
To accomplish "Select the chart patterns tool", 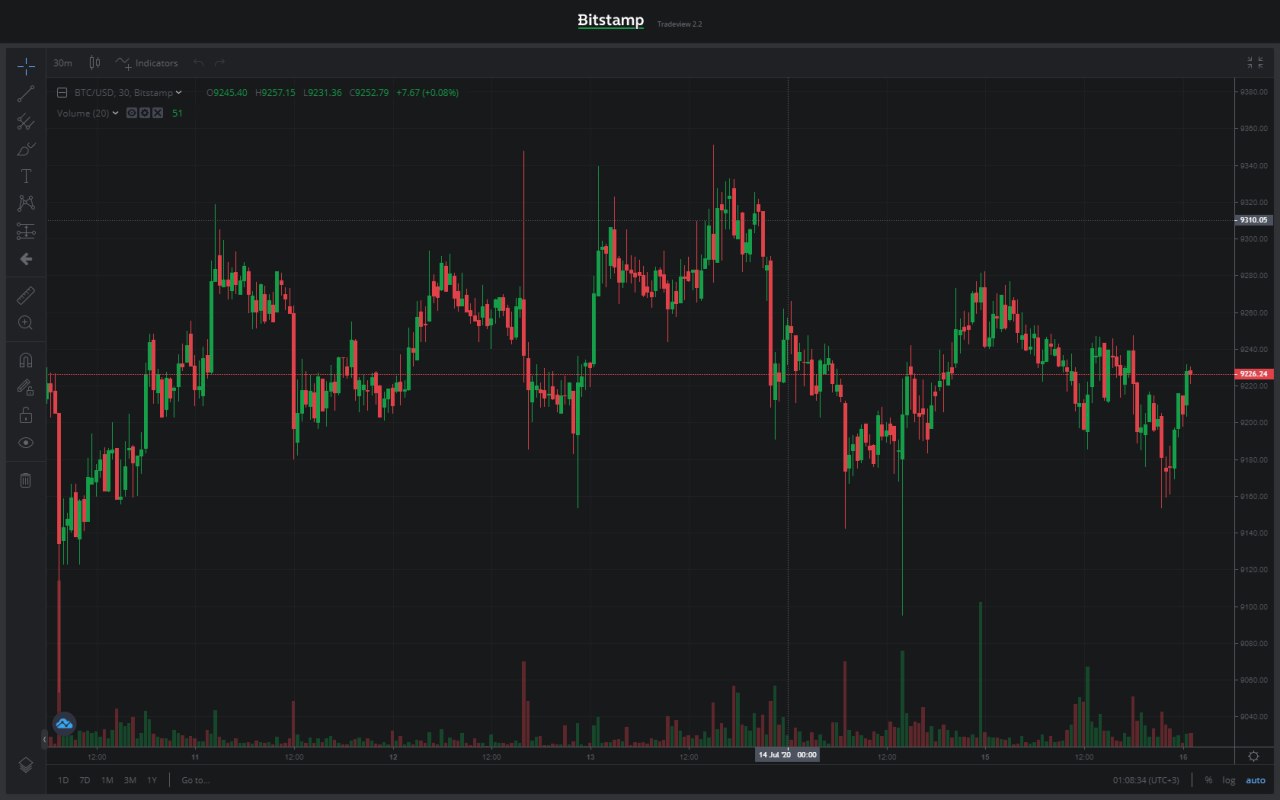I will coord(26,204).
